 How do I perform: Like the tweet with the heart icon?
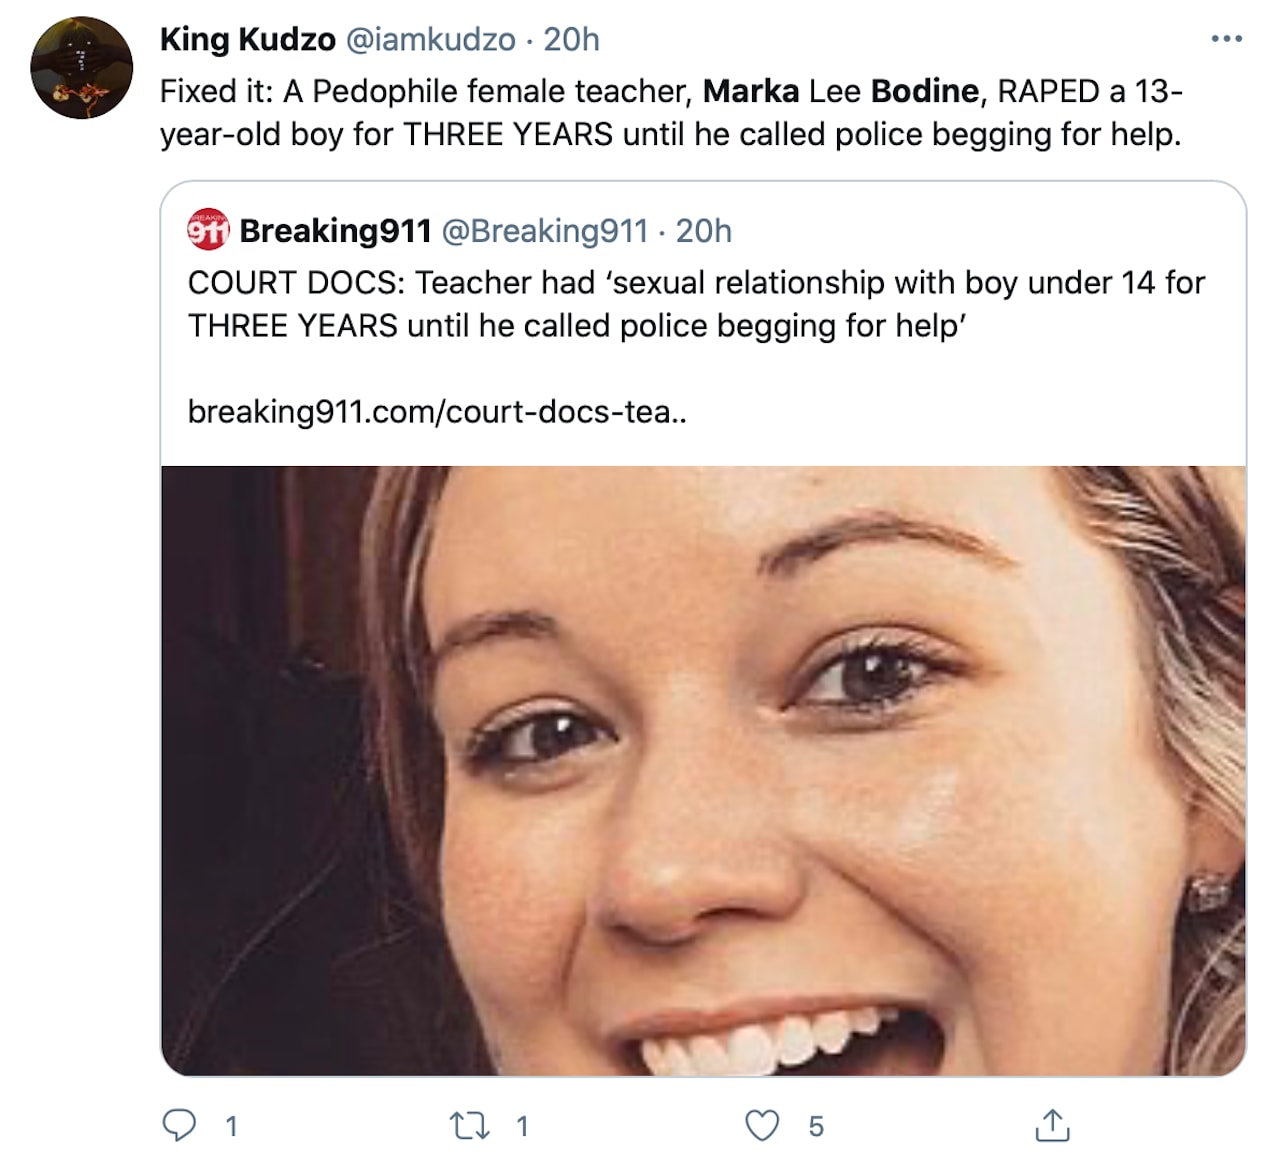click(x=762, y=1126)
